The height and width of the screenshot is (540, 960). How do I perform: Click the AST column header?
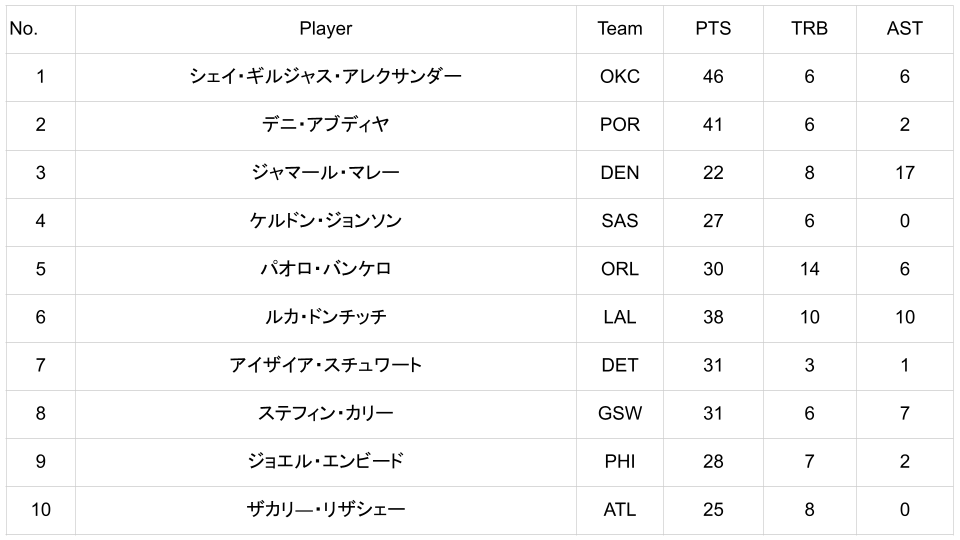pos(904,29)
